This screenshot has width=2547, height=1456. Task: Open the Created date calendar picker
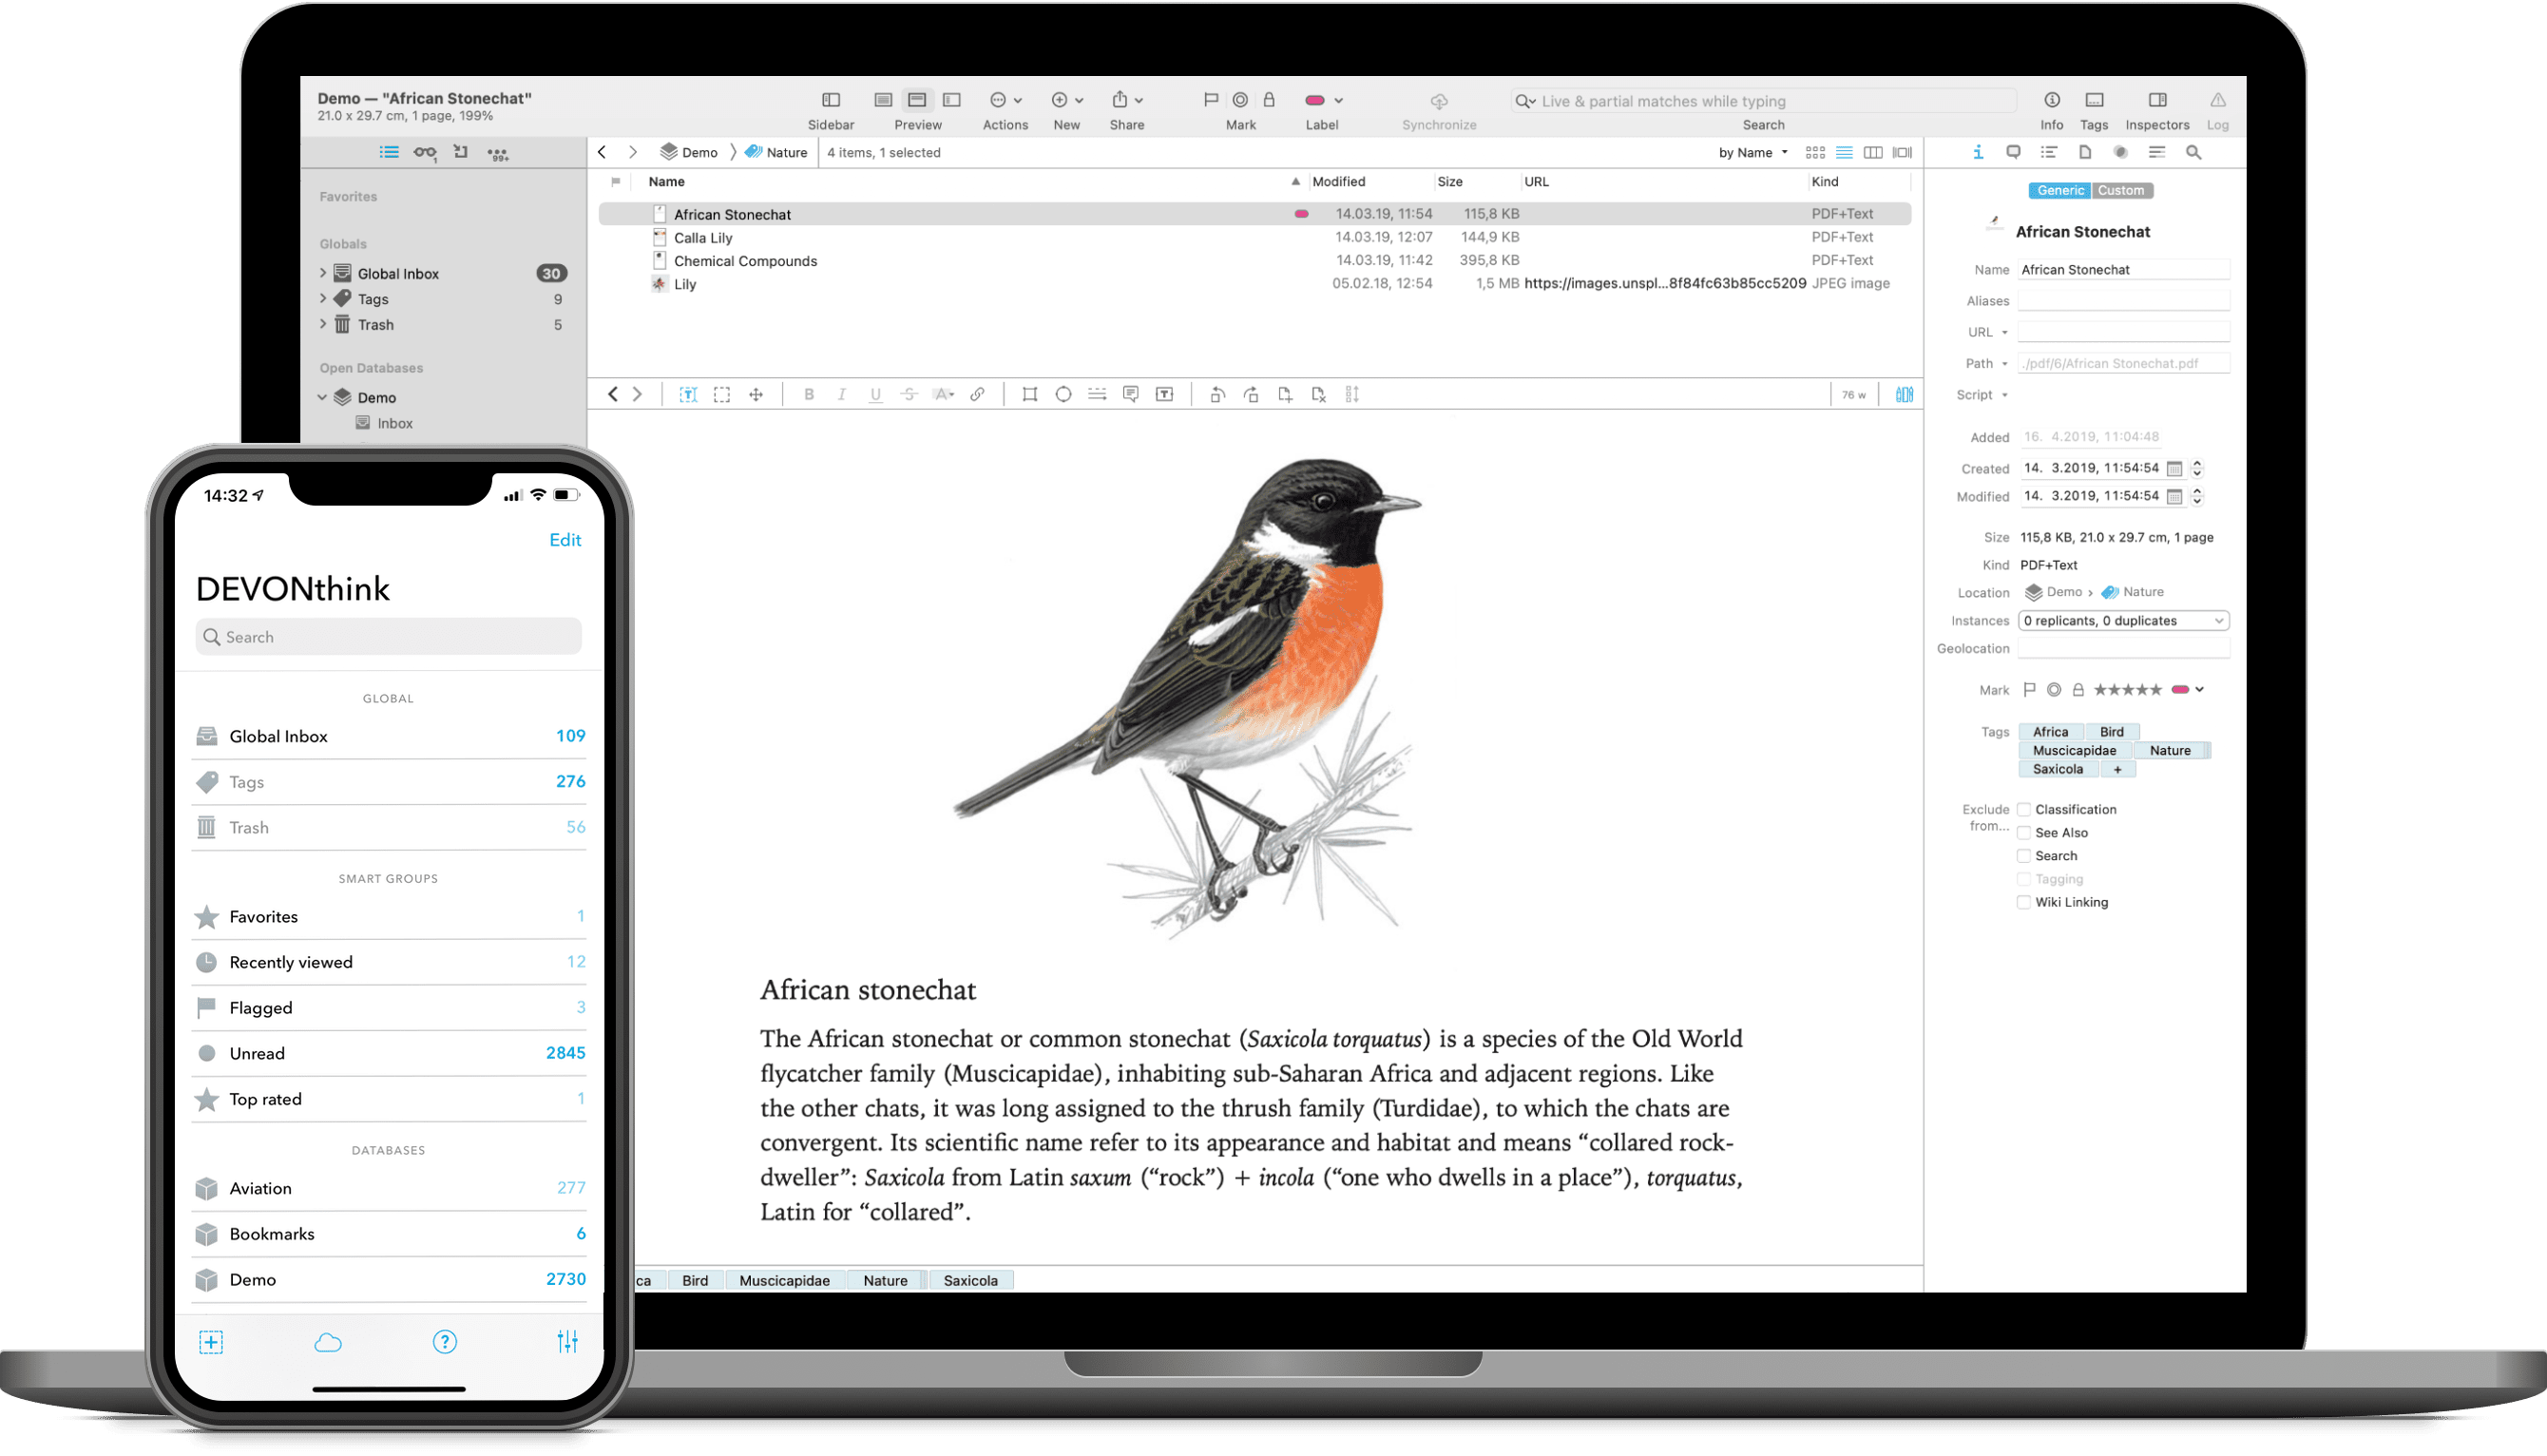[x=2173, y=469]
